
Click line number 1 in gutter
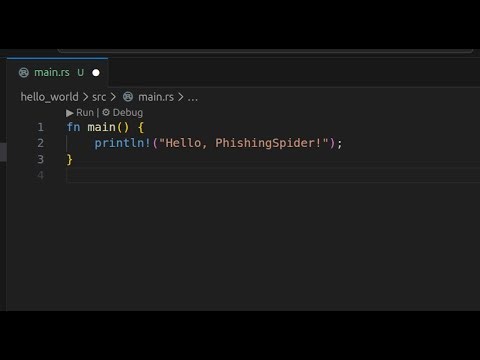pos(40,127)
